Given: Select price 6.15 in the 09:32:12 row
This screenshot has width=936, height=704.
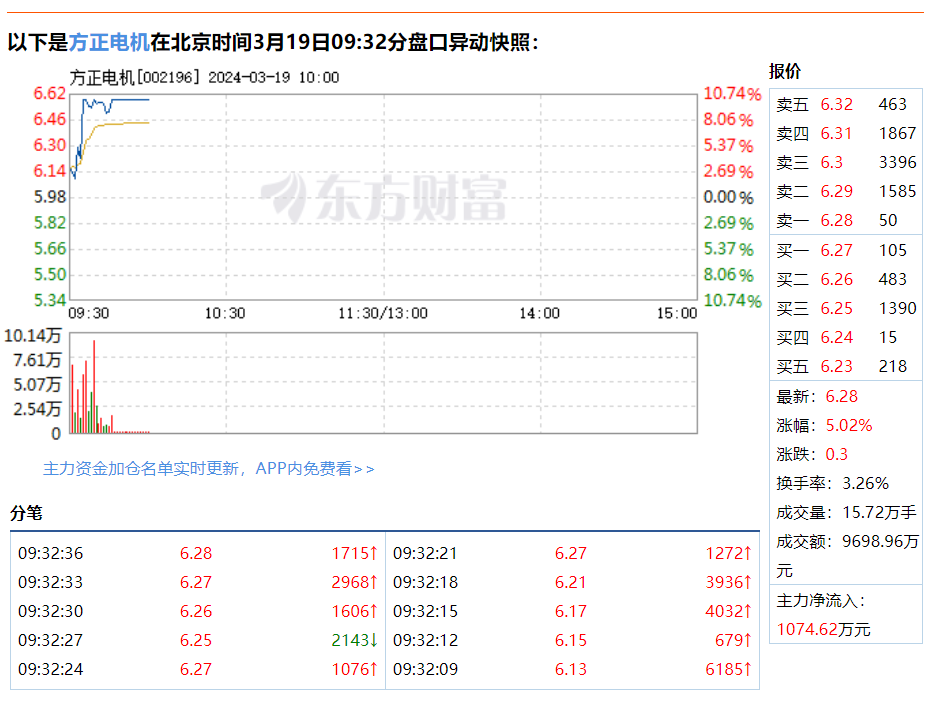Looking at the screenshot, I should [x=571, y=640].
